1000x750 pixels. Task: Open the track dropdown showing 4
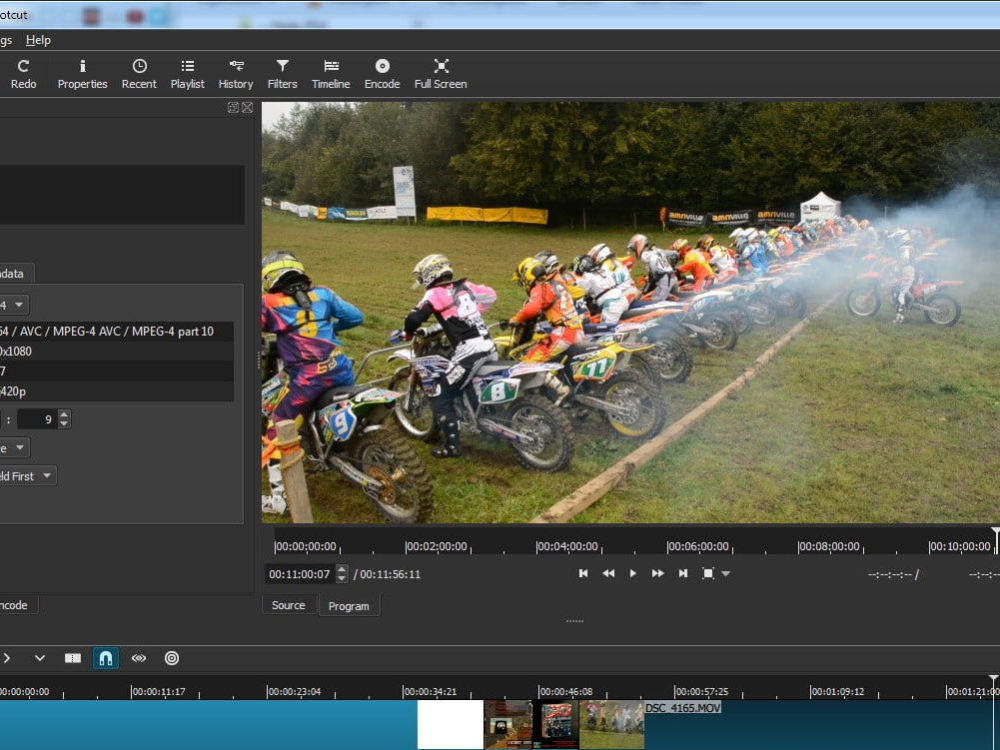[x=13, y=305]
